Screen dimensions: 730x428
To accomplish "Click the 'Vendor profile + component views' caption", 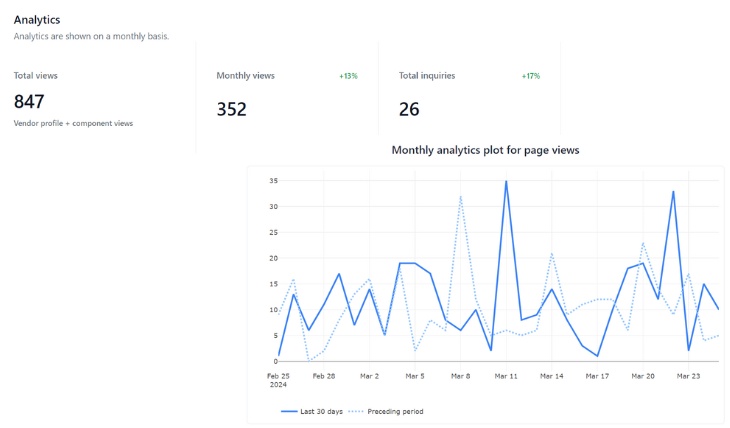I will 73,123.
